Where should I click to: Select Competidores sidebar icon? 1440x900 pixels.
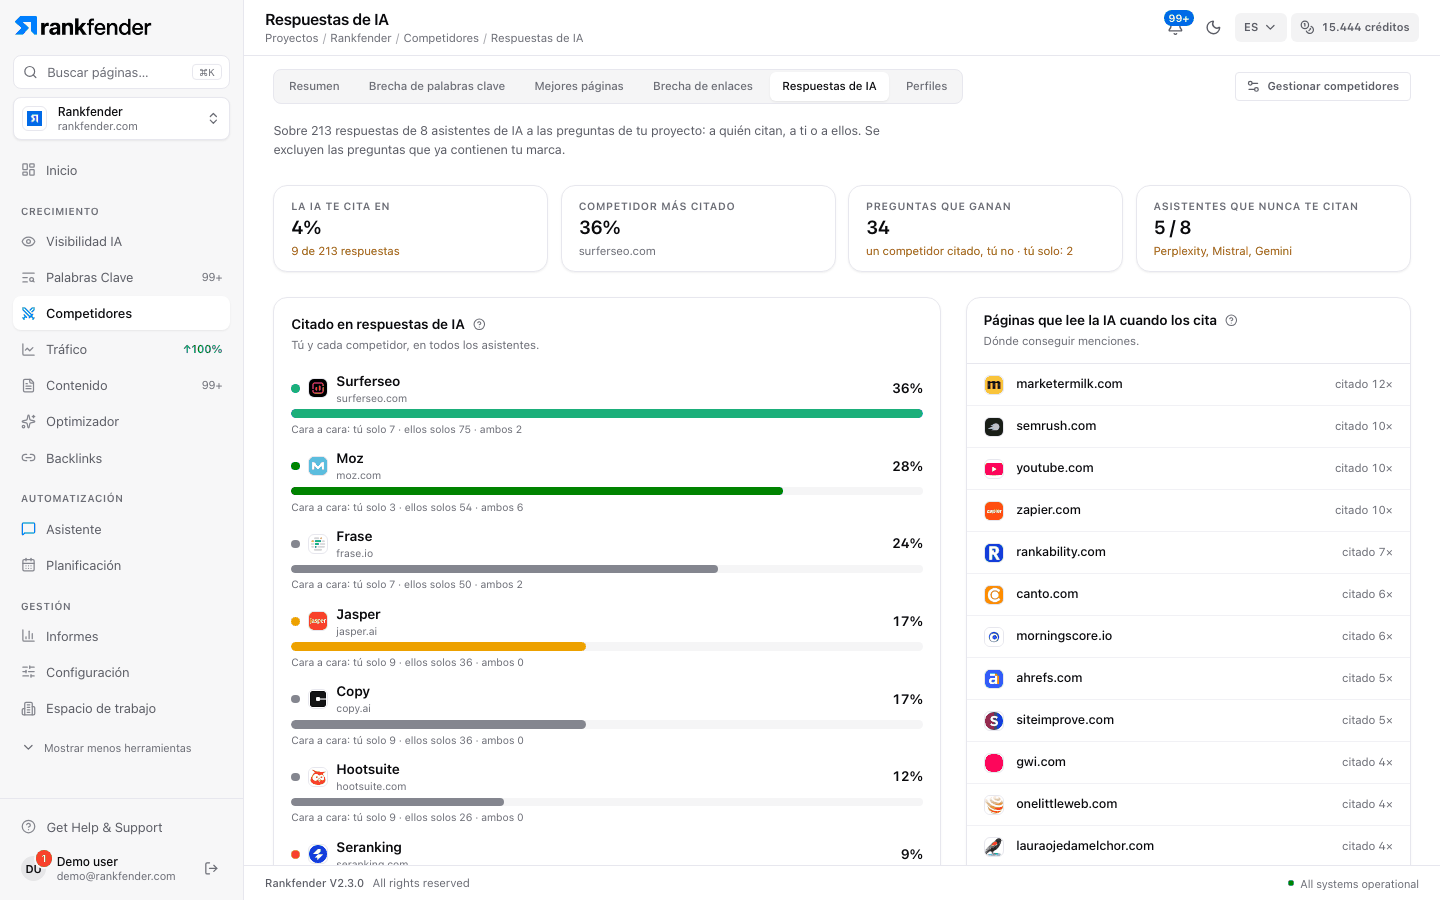[x=28, y=313]
